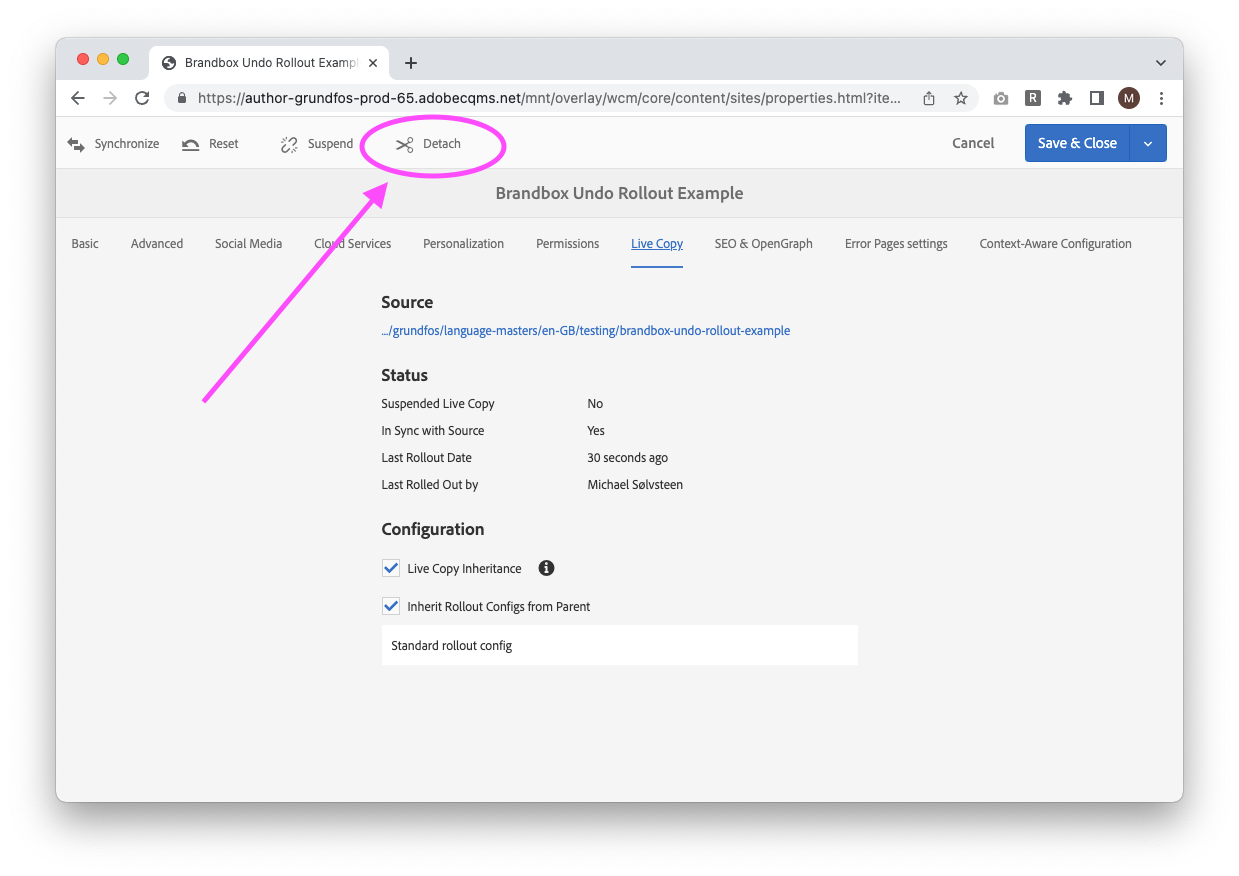Screen dimensions: 1239x876
Task: Click the camera extension icon
Action: click(x=1001, y=98)
